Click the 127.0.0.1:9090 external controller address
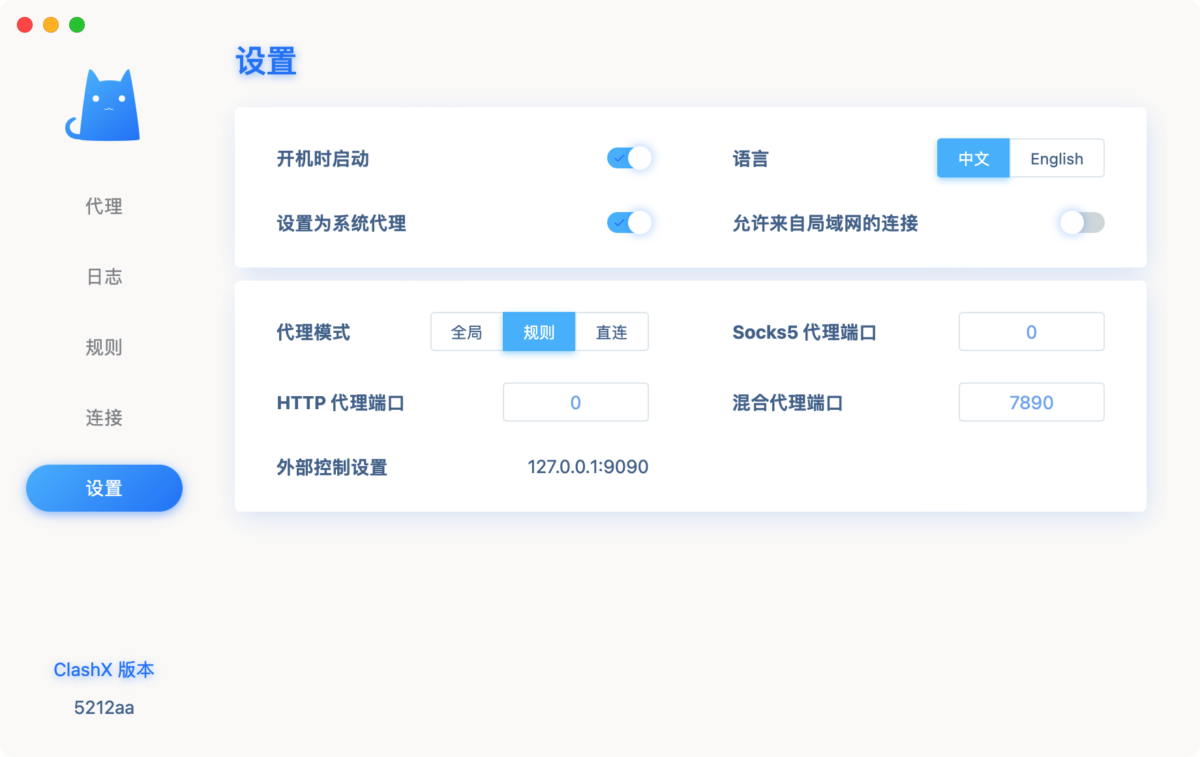1200x757 pixels. point(588,467)
